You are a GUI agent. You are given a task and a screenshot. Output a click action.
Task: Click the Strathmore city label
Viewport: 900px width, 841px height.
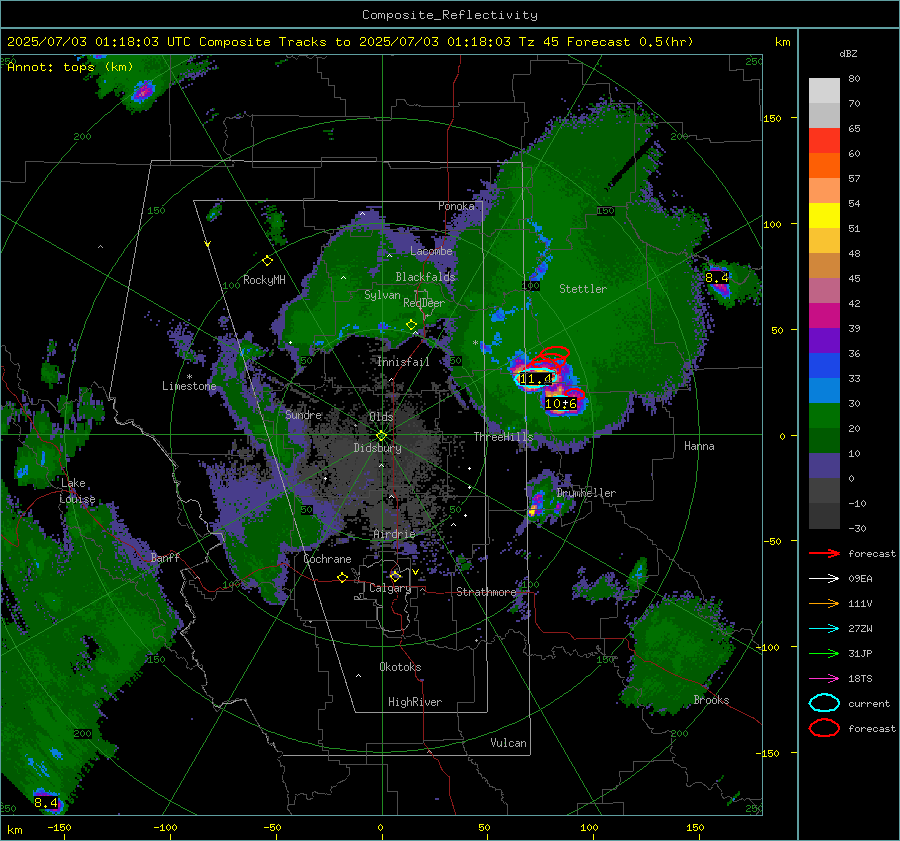486,592
